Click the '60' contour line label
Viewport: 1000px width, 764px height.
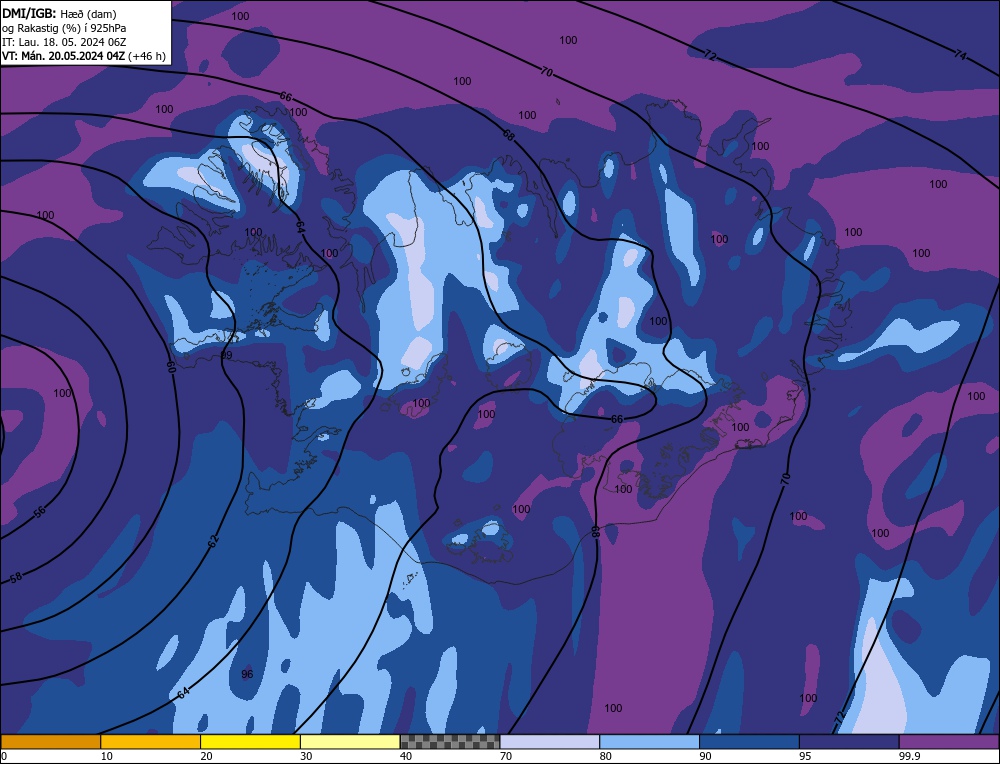(x=170, y=367)
